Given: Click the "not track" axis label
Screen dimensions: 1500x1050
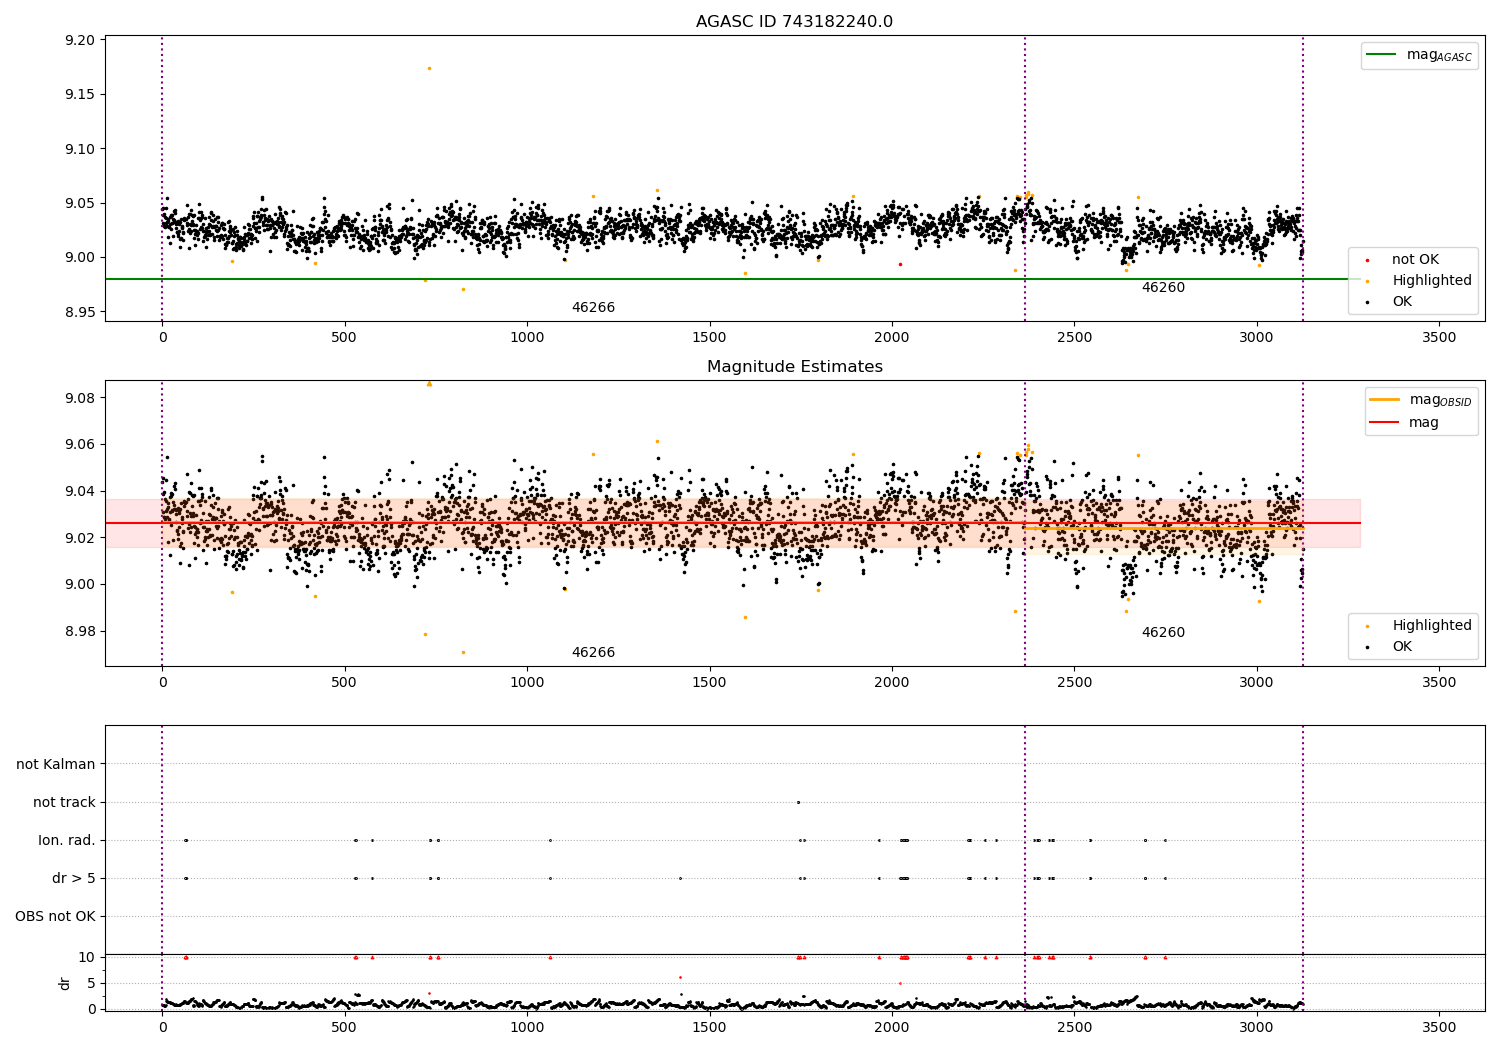Looking at the screenshot, I should coord(64,803).
